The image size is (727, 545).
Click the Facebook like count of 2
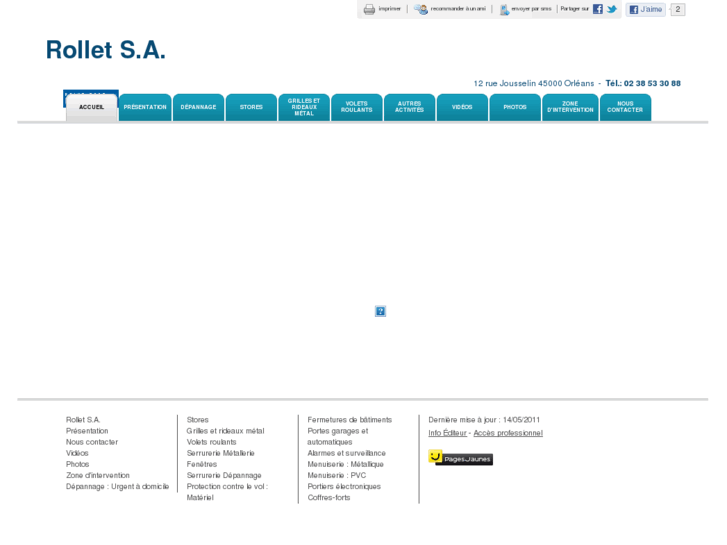[x=677, y=9]
